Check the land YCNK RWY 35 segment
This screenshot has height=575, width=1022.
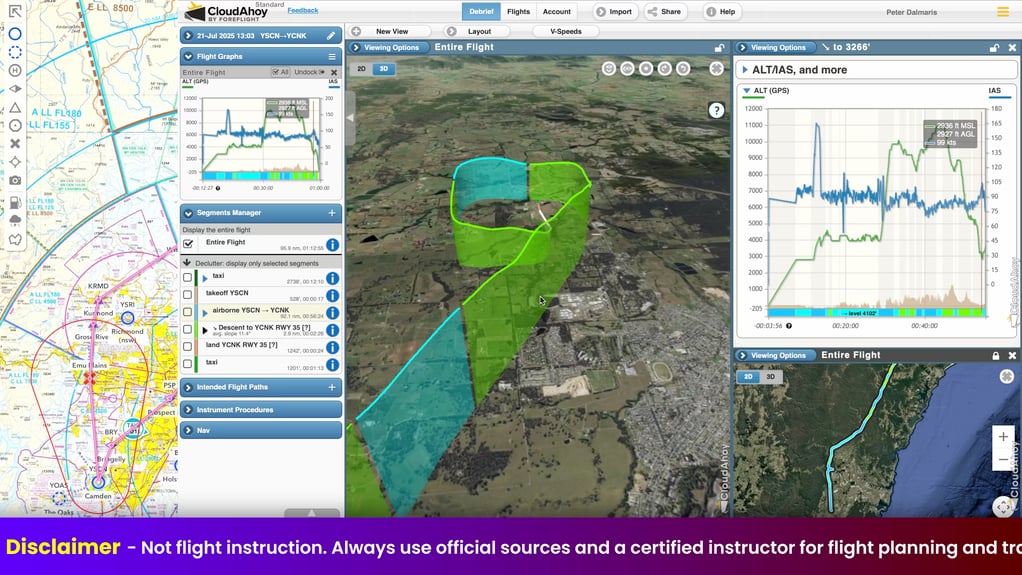click(x=188, y=346)
